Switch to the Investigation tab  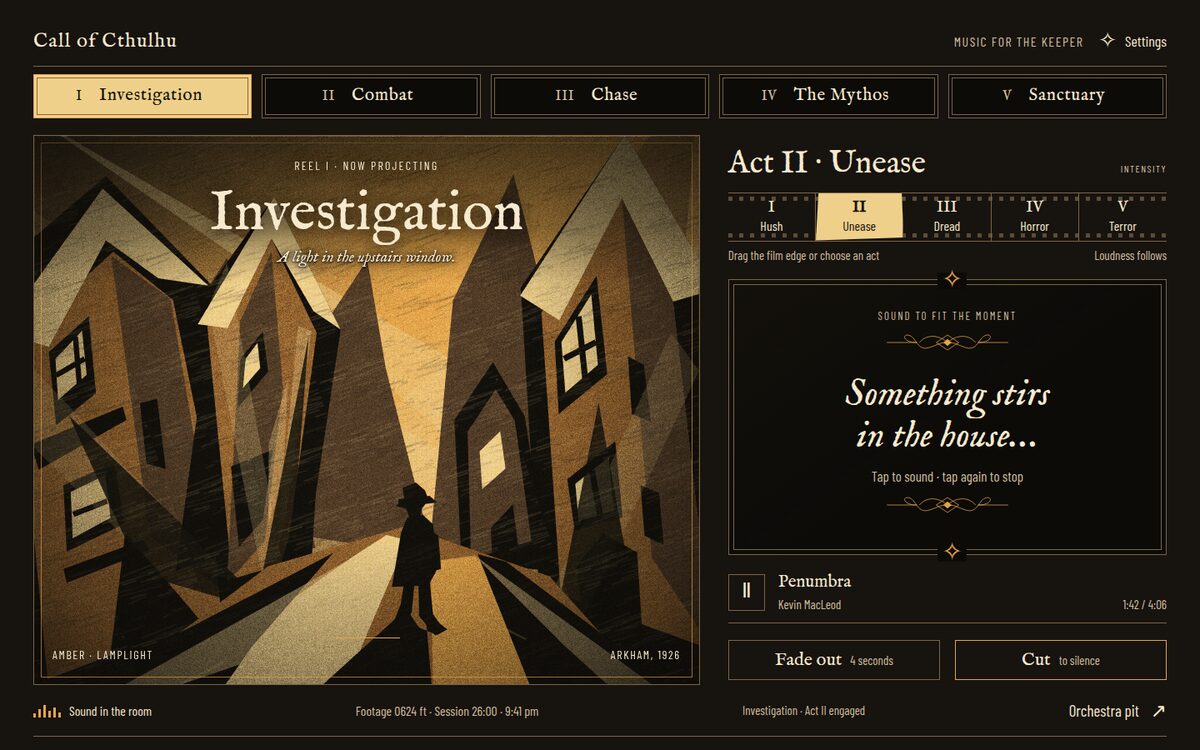(142, 96)
